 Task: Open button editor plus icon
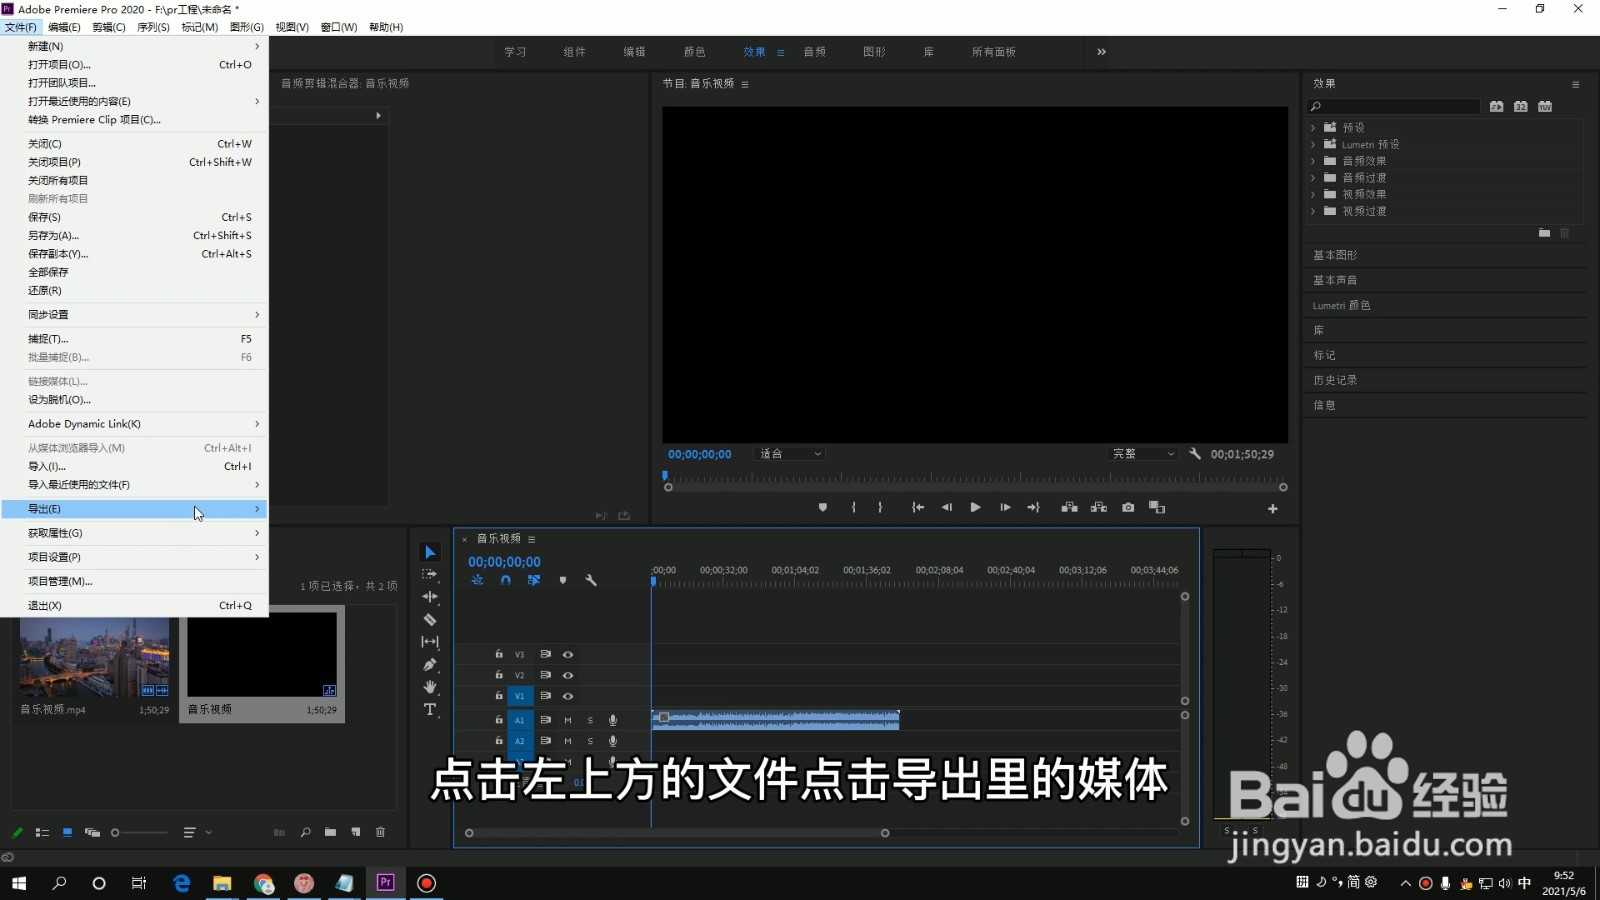[x=1273, y=509]
